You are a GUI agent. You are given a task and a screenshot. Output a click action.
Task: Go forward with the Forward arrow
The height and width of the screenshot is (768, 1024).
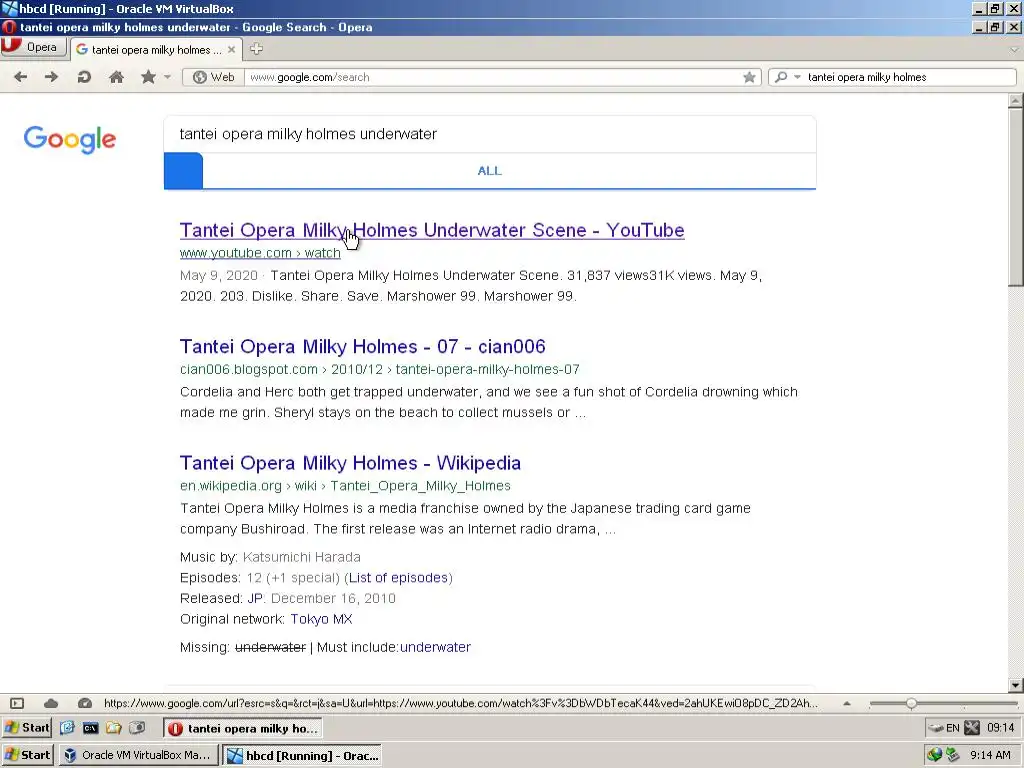point(52,77)
